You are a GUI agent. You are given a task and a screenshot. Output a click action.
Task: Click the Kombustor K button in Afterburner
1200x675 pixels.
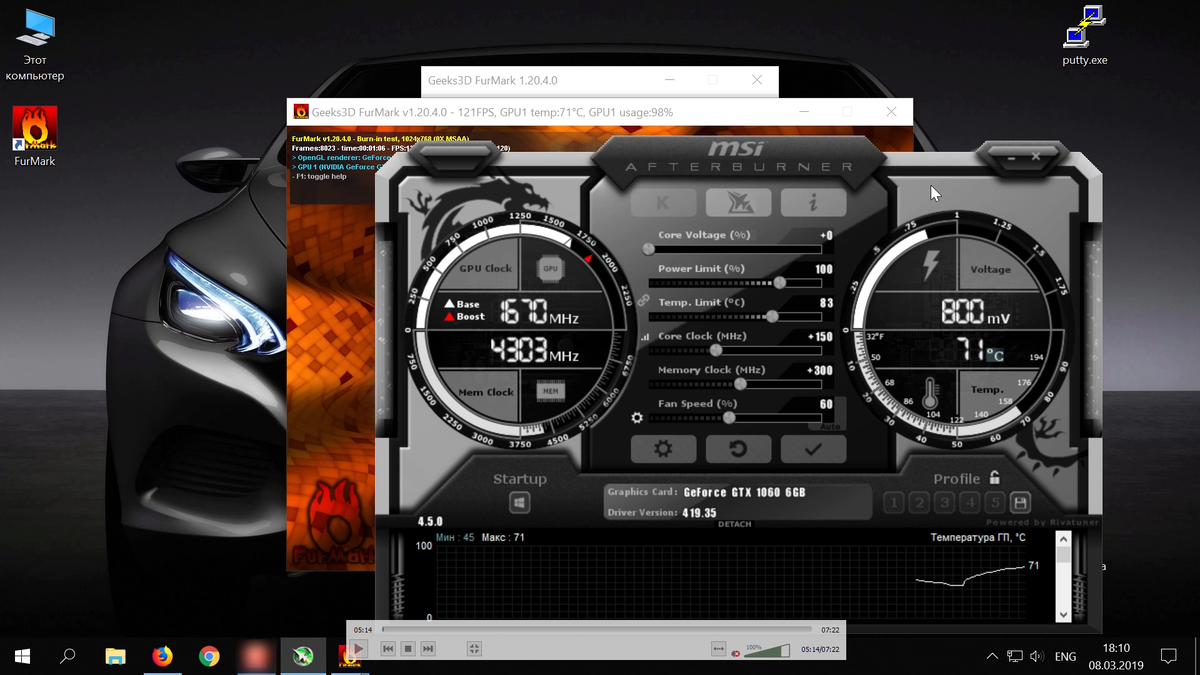(663, 202)
